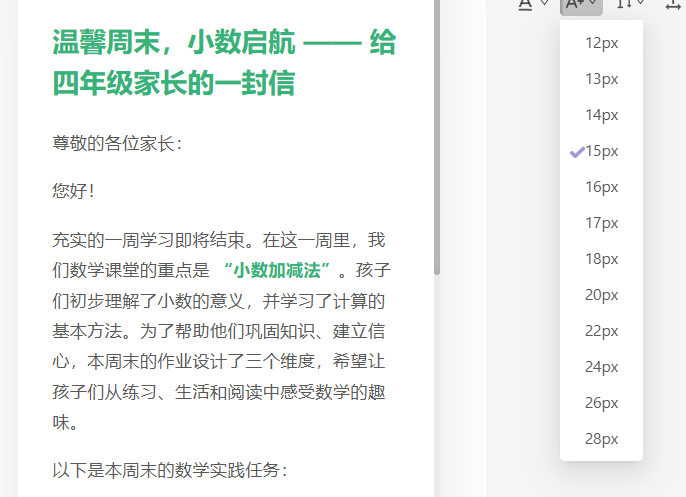Open the line height tool
This screenshot has height=497, width=686.
coord(624,4)
